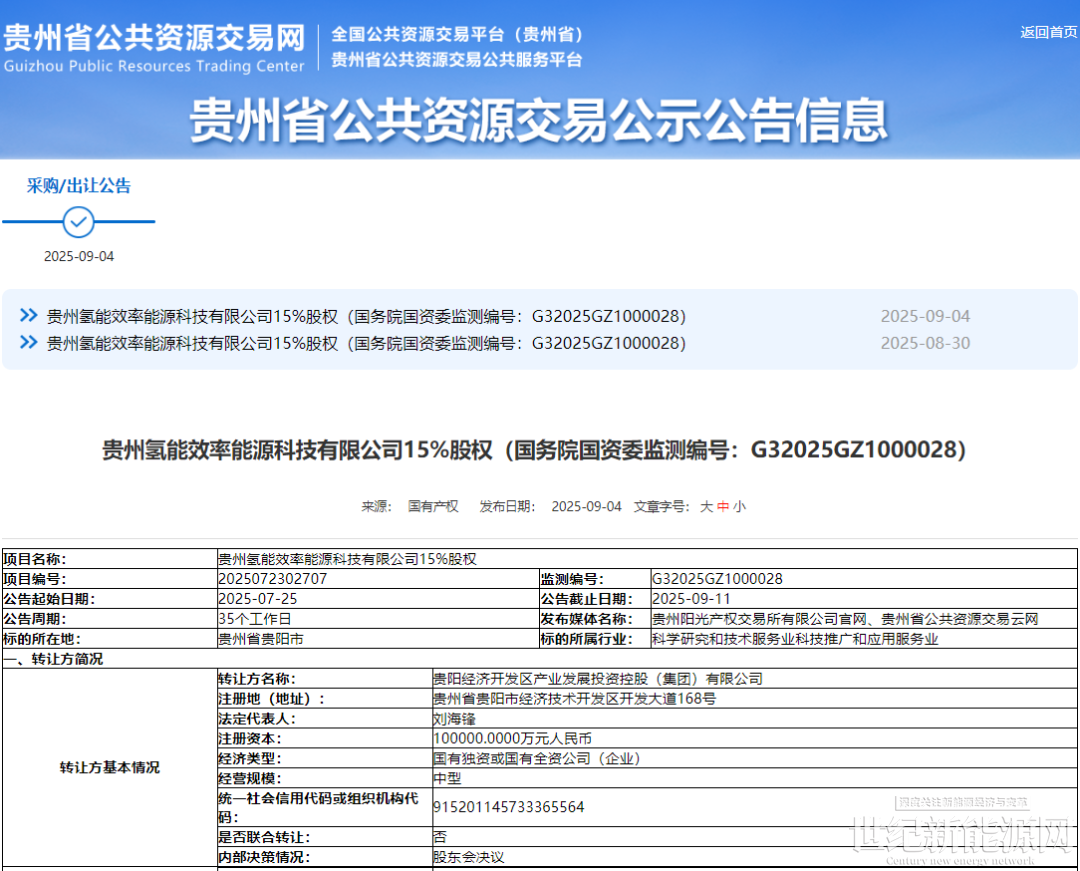
Task: Click the article title heading with G32025GZ1000028
Action: [534, 451]
